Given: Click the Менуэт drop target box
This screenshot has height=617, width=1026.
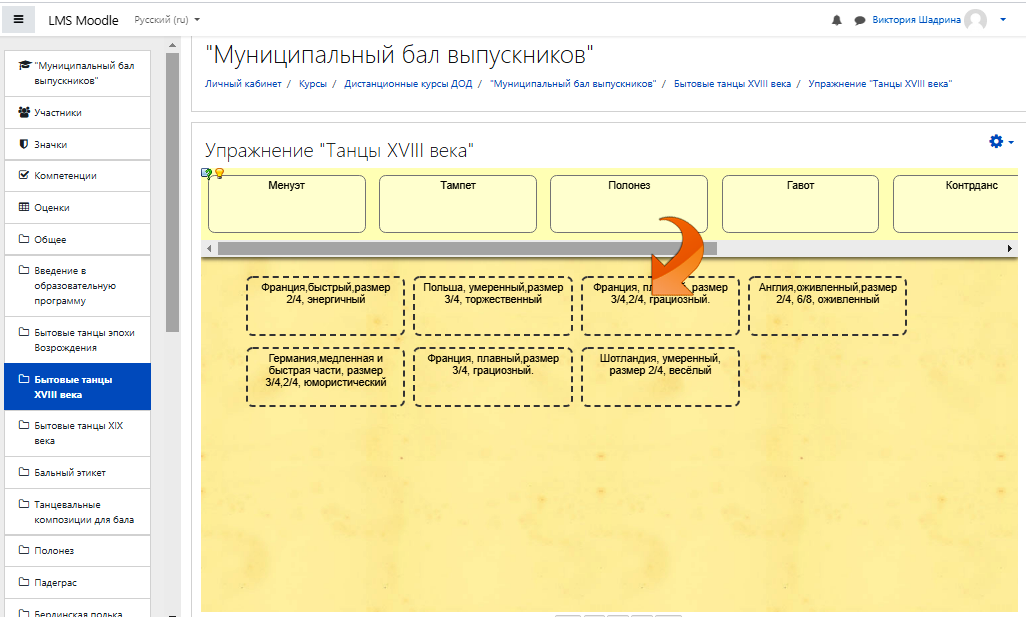Looking at the screenshot, I should point(286,203).
